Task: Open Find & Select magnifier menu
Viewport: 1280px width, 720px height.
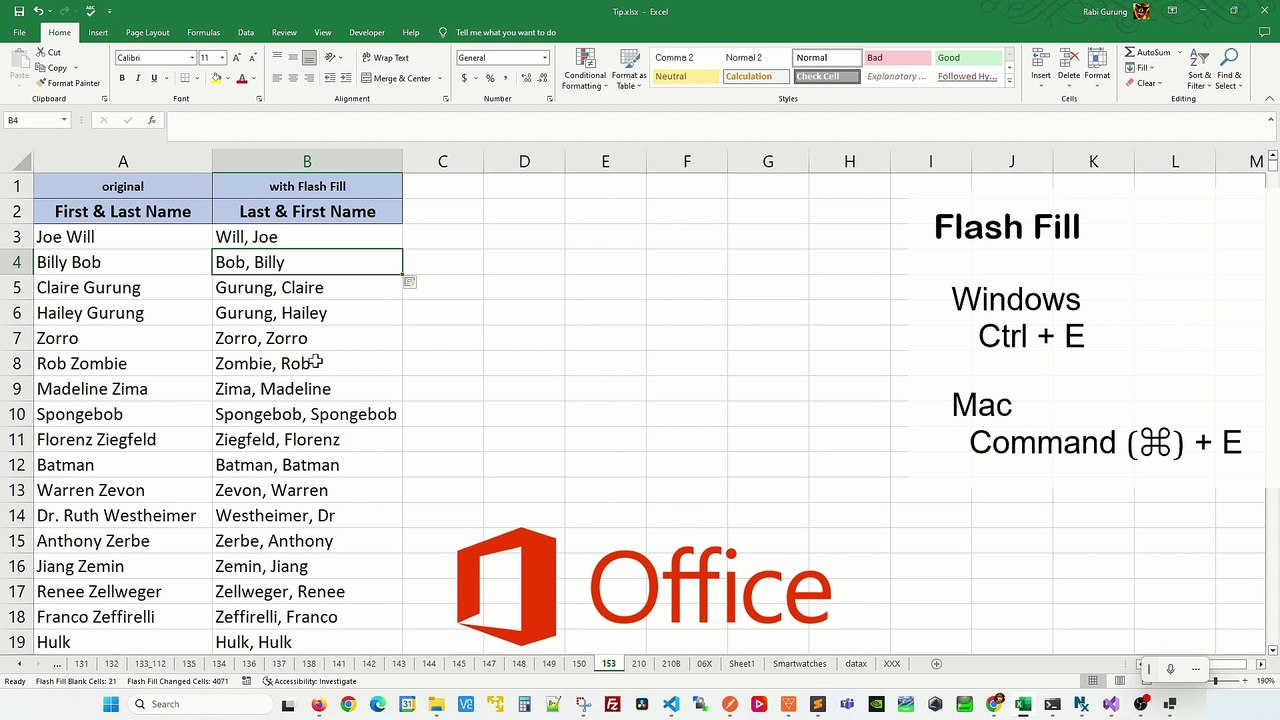Action: pyautogui.click(x=1229, y=69)
